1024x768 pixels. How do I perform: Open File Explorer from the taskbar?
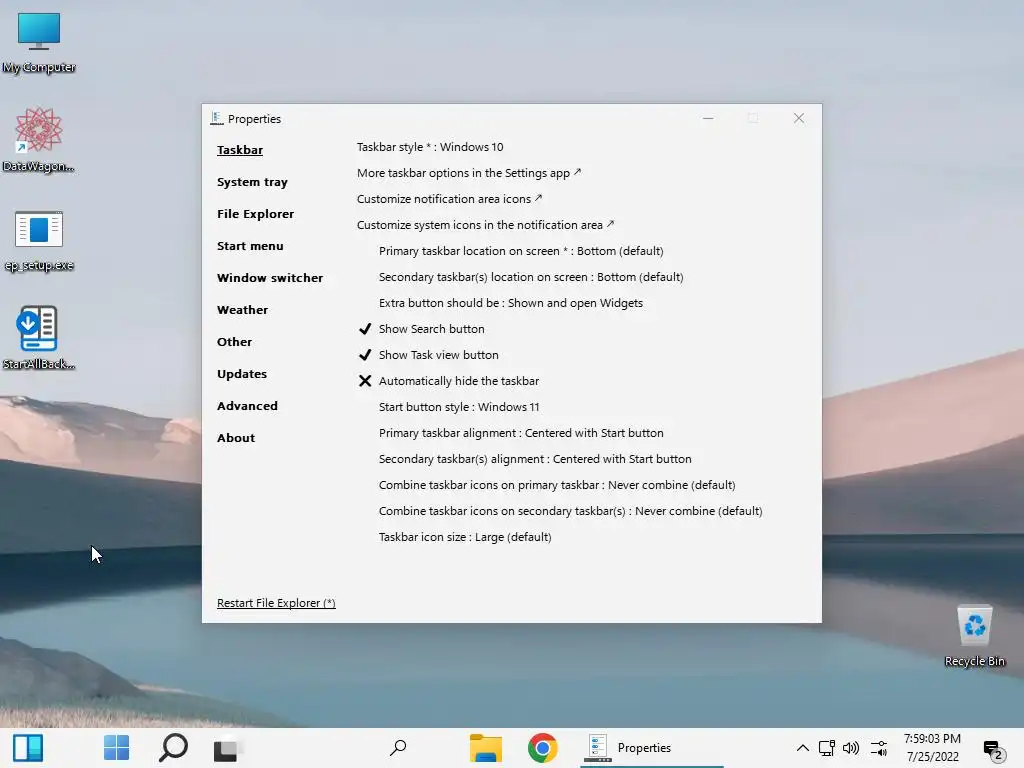485,748
